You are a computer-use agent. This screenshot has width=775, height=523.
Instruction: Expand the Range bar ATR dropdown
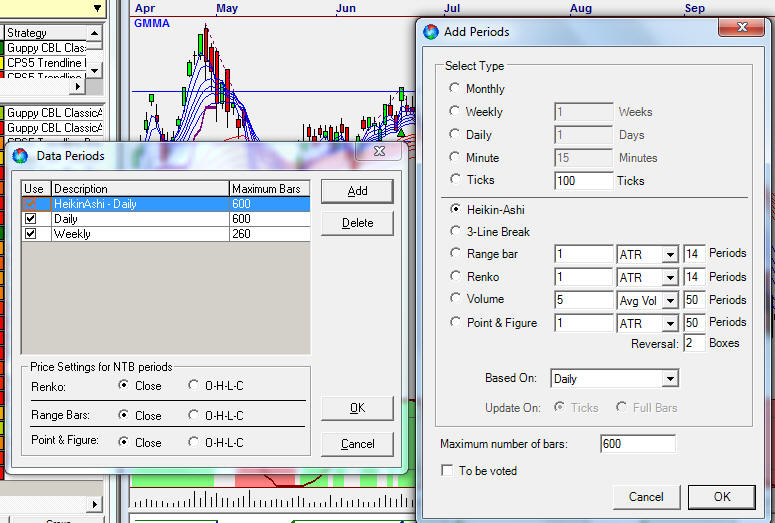click(669, 254)
